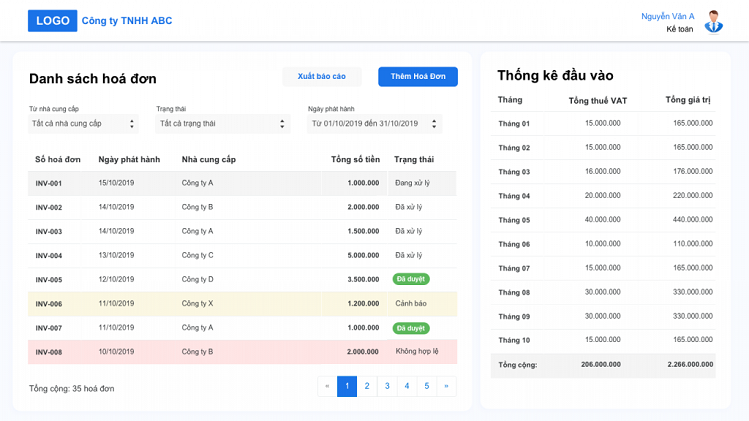The image size is (749, 421).
Task: Select the invalid invoice INV-008
Action: [242, 352]
